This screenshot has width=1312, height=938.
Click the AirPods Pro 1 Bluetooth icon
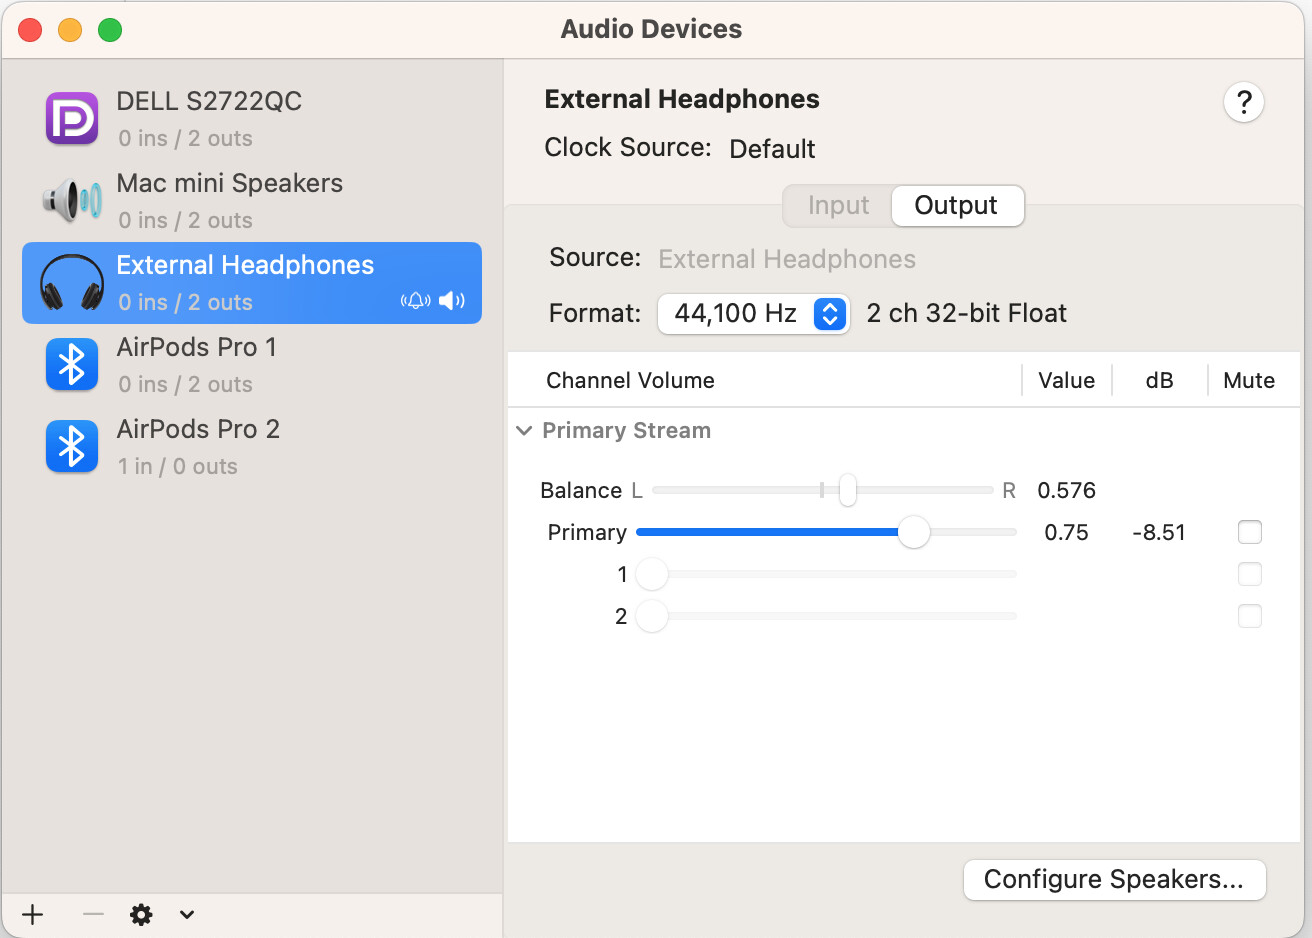click(72, 365)
